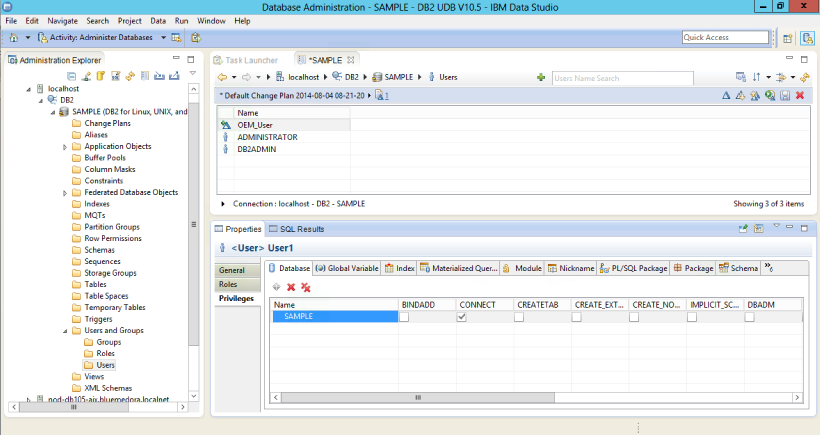
Task: Click horizontal scrollbar thumb in privileges table
Action: tap(418, 398)
